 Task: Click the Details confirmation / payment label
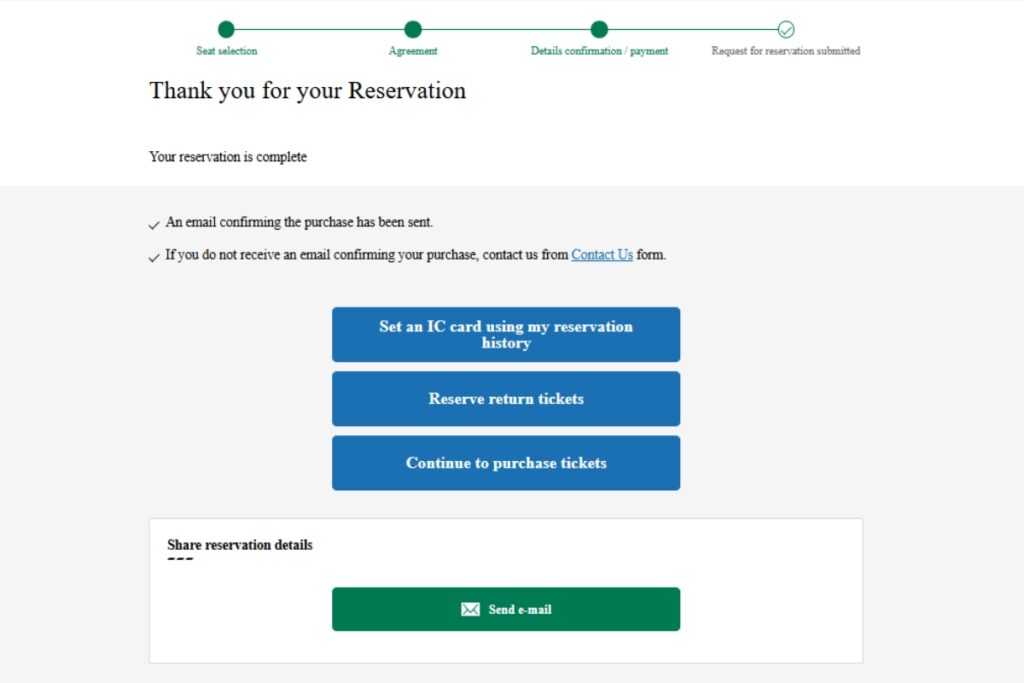(x=599, y=50)
